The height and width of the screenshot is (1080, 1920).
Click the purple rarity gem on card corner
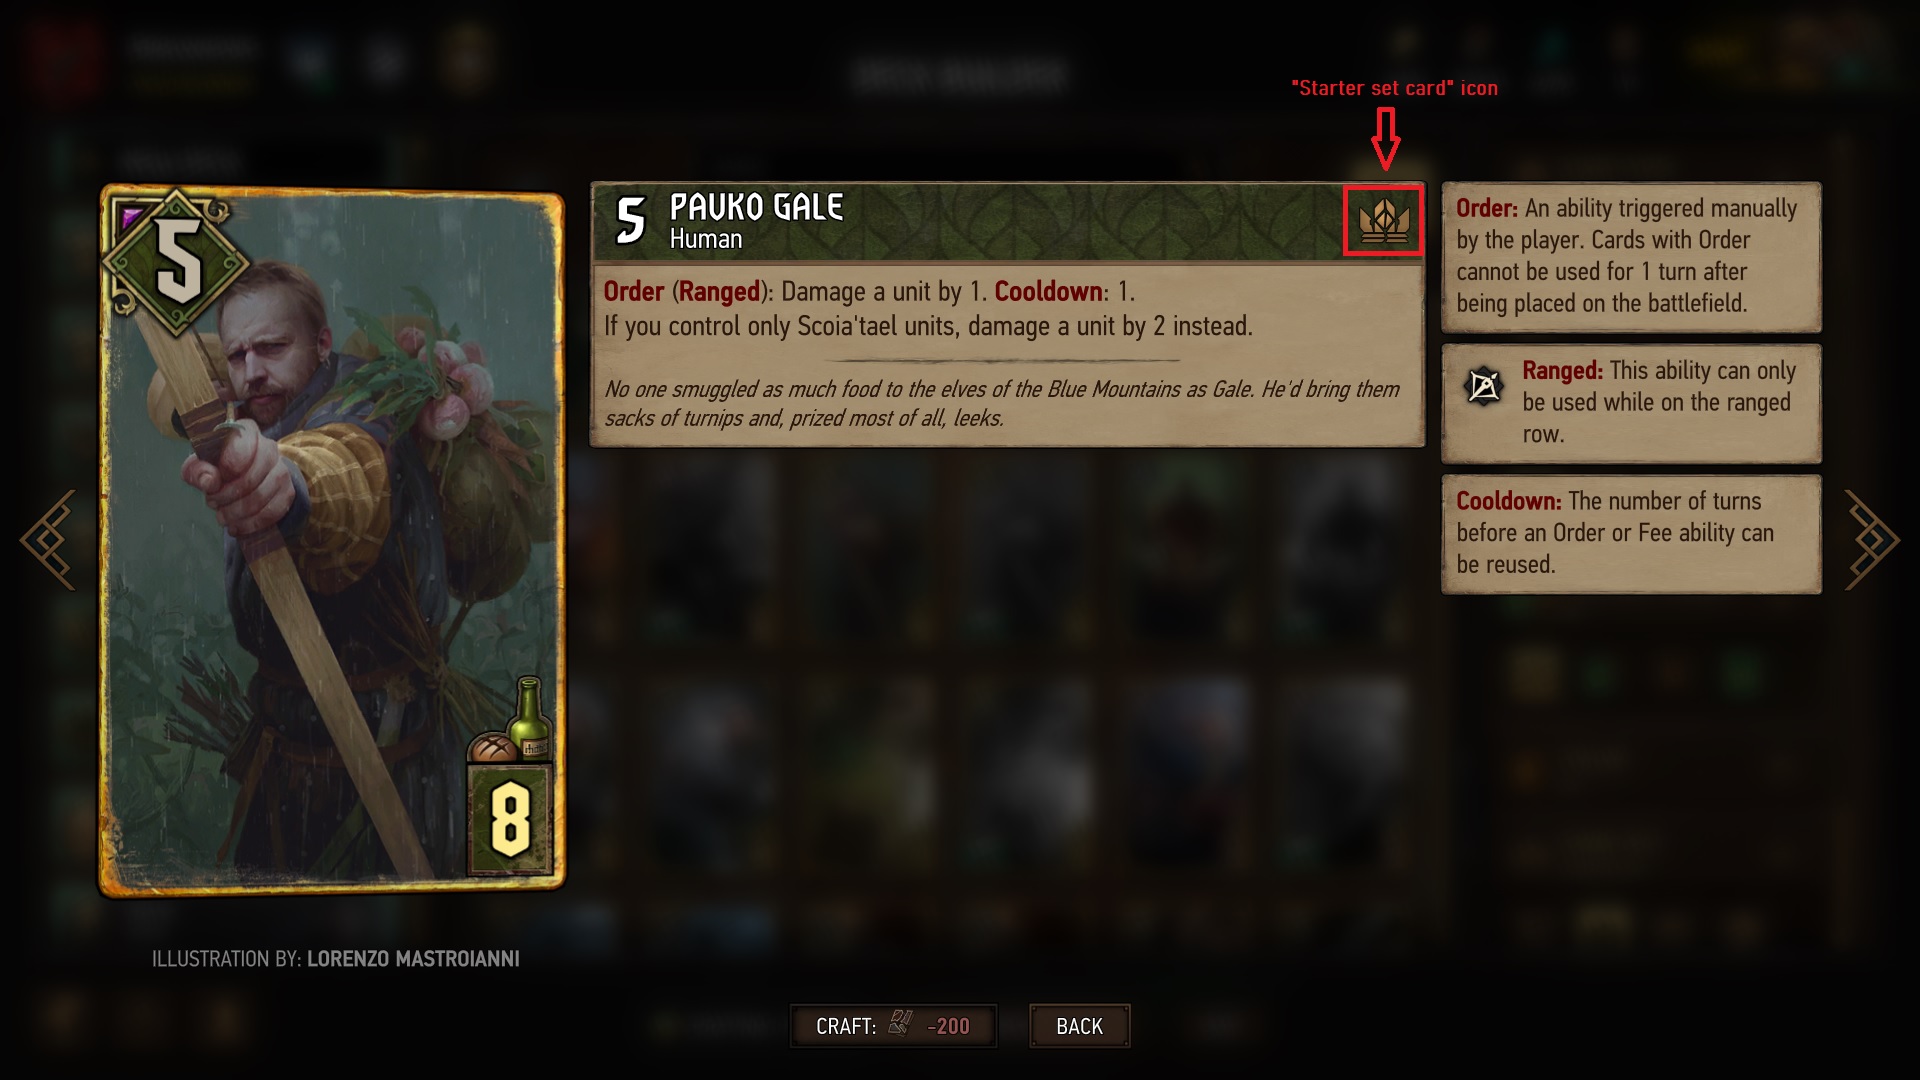tap(132, 216)
